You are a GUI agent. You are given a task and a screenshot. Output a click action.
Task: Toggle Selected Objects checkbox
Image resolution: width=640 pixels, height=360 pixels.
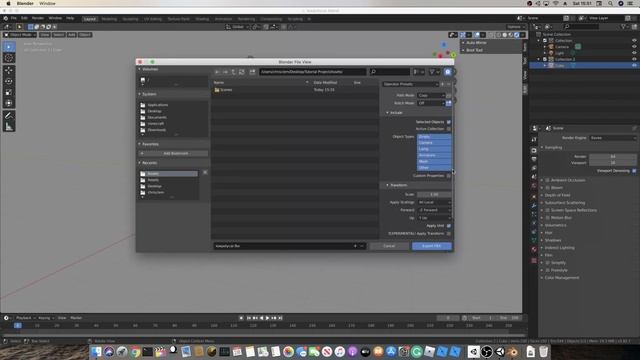449,122
